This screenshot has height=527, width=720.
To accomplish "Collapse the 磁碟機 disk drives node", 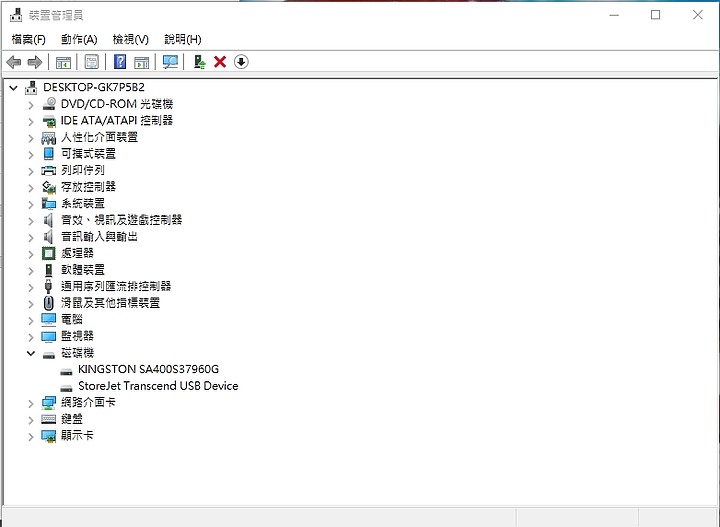I will (31, 353).
